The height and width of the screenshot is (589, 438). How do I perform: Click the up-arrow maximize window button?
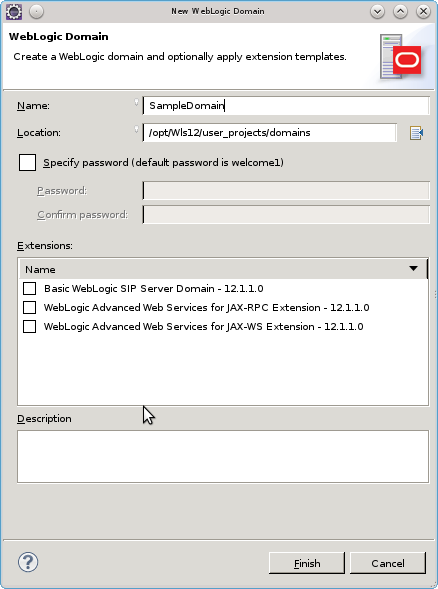[x=400, y=12]
